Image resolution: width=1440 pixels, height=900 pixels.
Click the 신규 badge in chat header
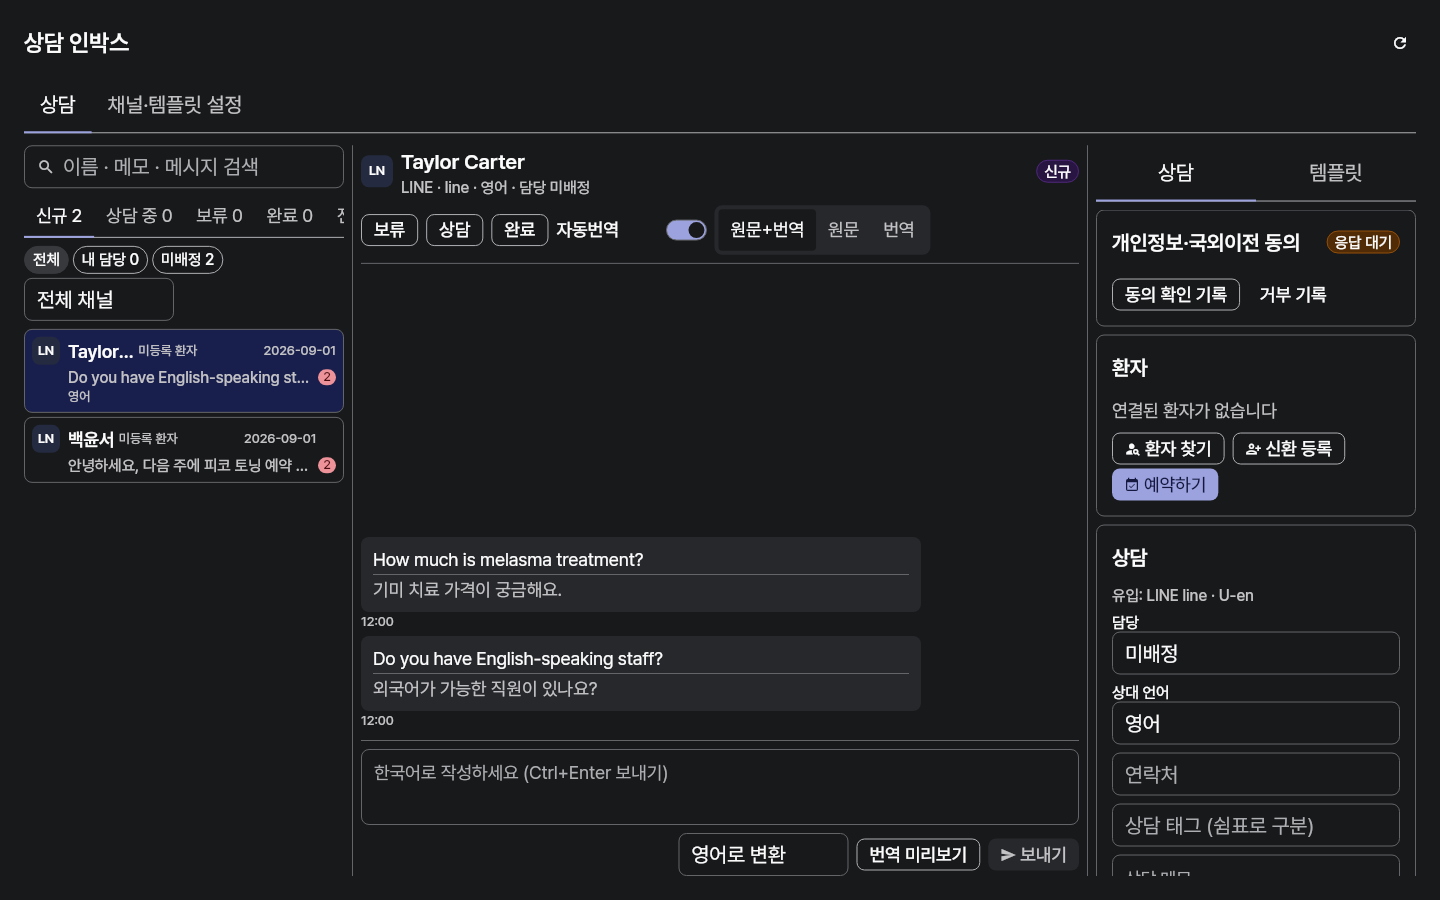pos(1057,172)
